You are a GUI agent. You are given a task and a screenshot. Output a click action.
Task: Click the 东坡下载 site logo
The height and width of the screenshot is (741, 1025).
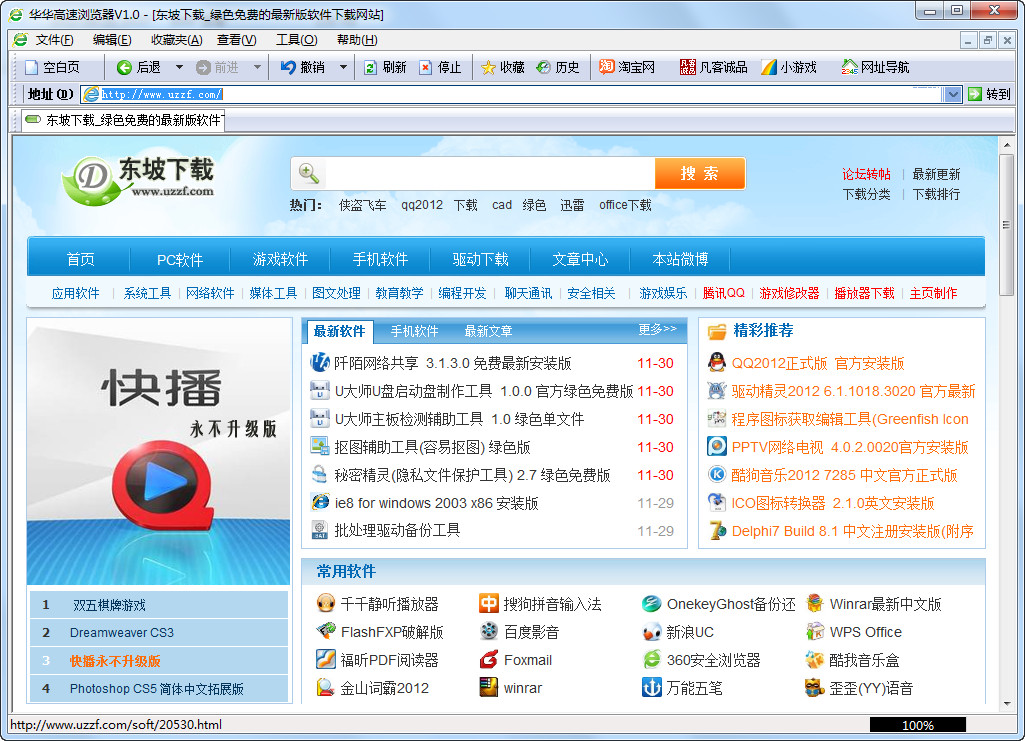pyautogui.click(x=138, y=180)
